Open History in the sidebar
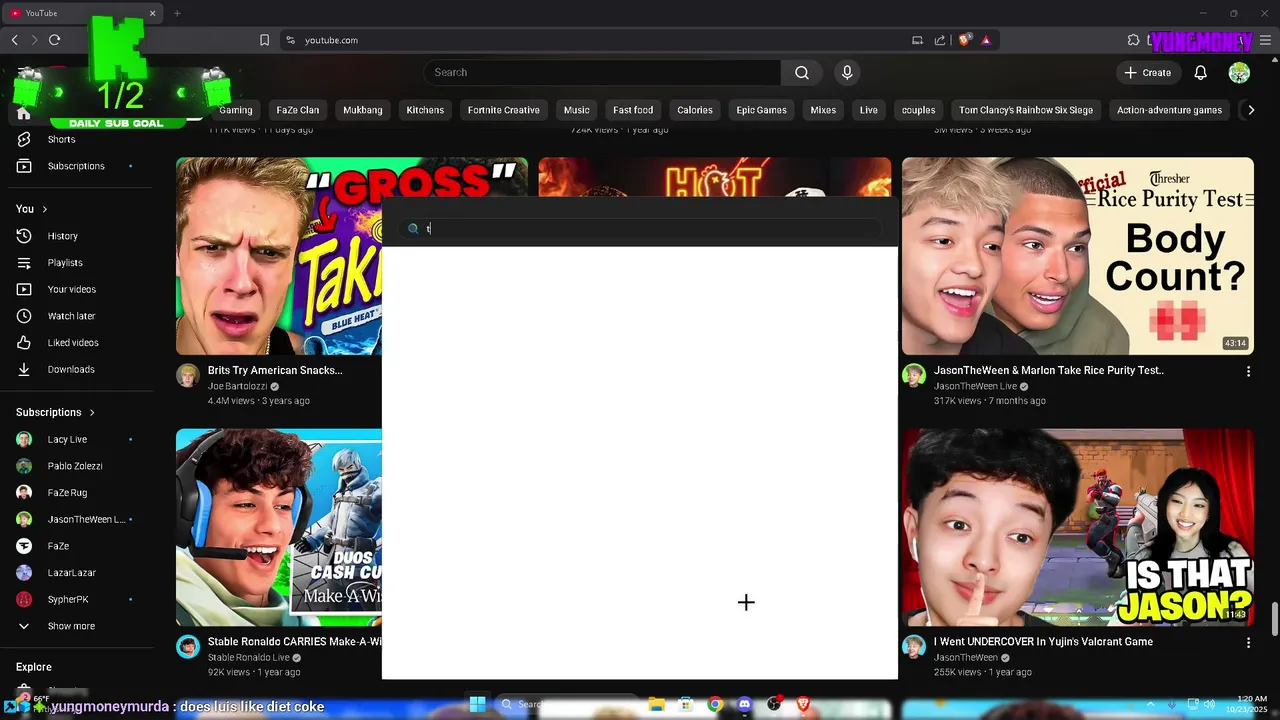The image size is (1280, 720). coord(62,236)
